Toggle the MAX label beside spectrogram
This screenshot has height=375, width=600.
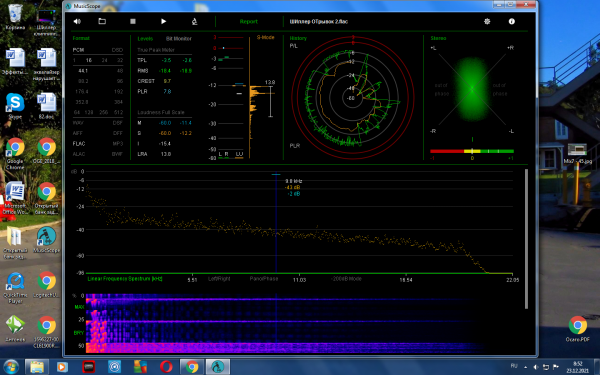79,307
